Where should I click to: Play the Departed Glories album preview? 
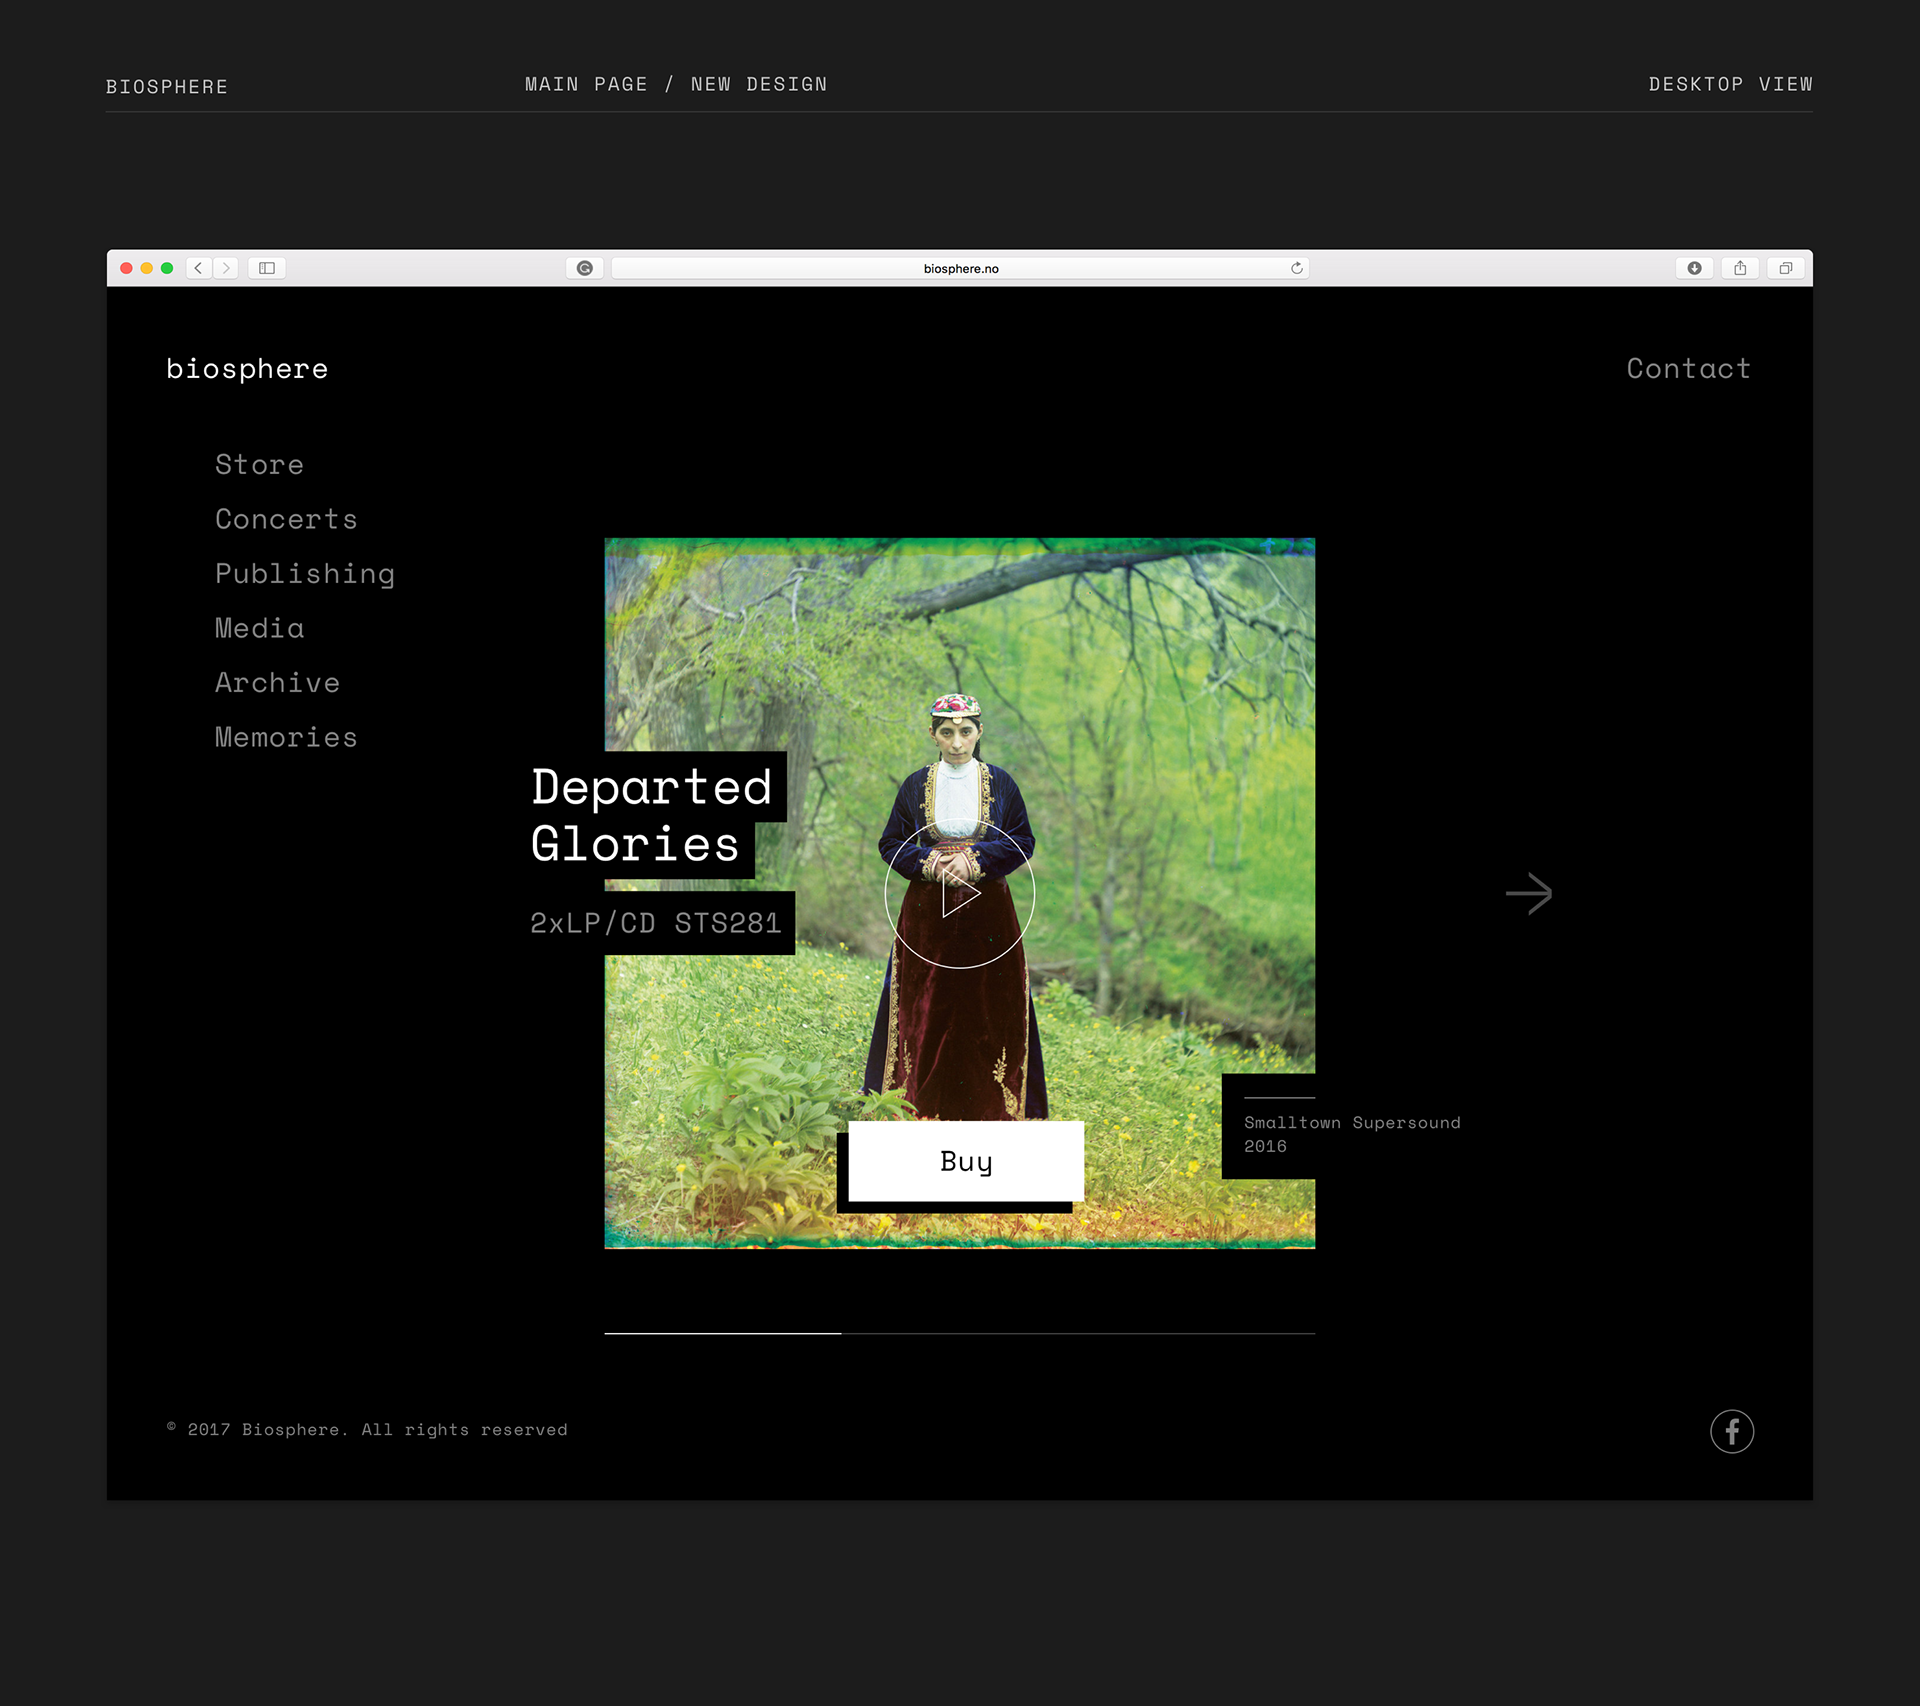pyautogui.click(x=959, y=893)
